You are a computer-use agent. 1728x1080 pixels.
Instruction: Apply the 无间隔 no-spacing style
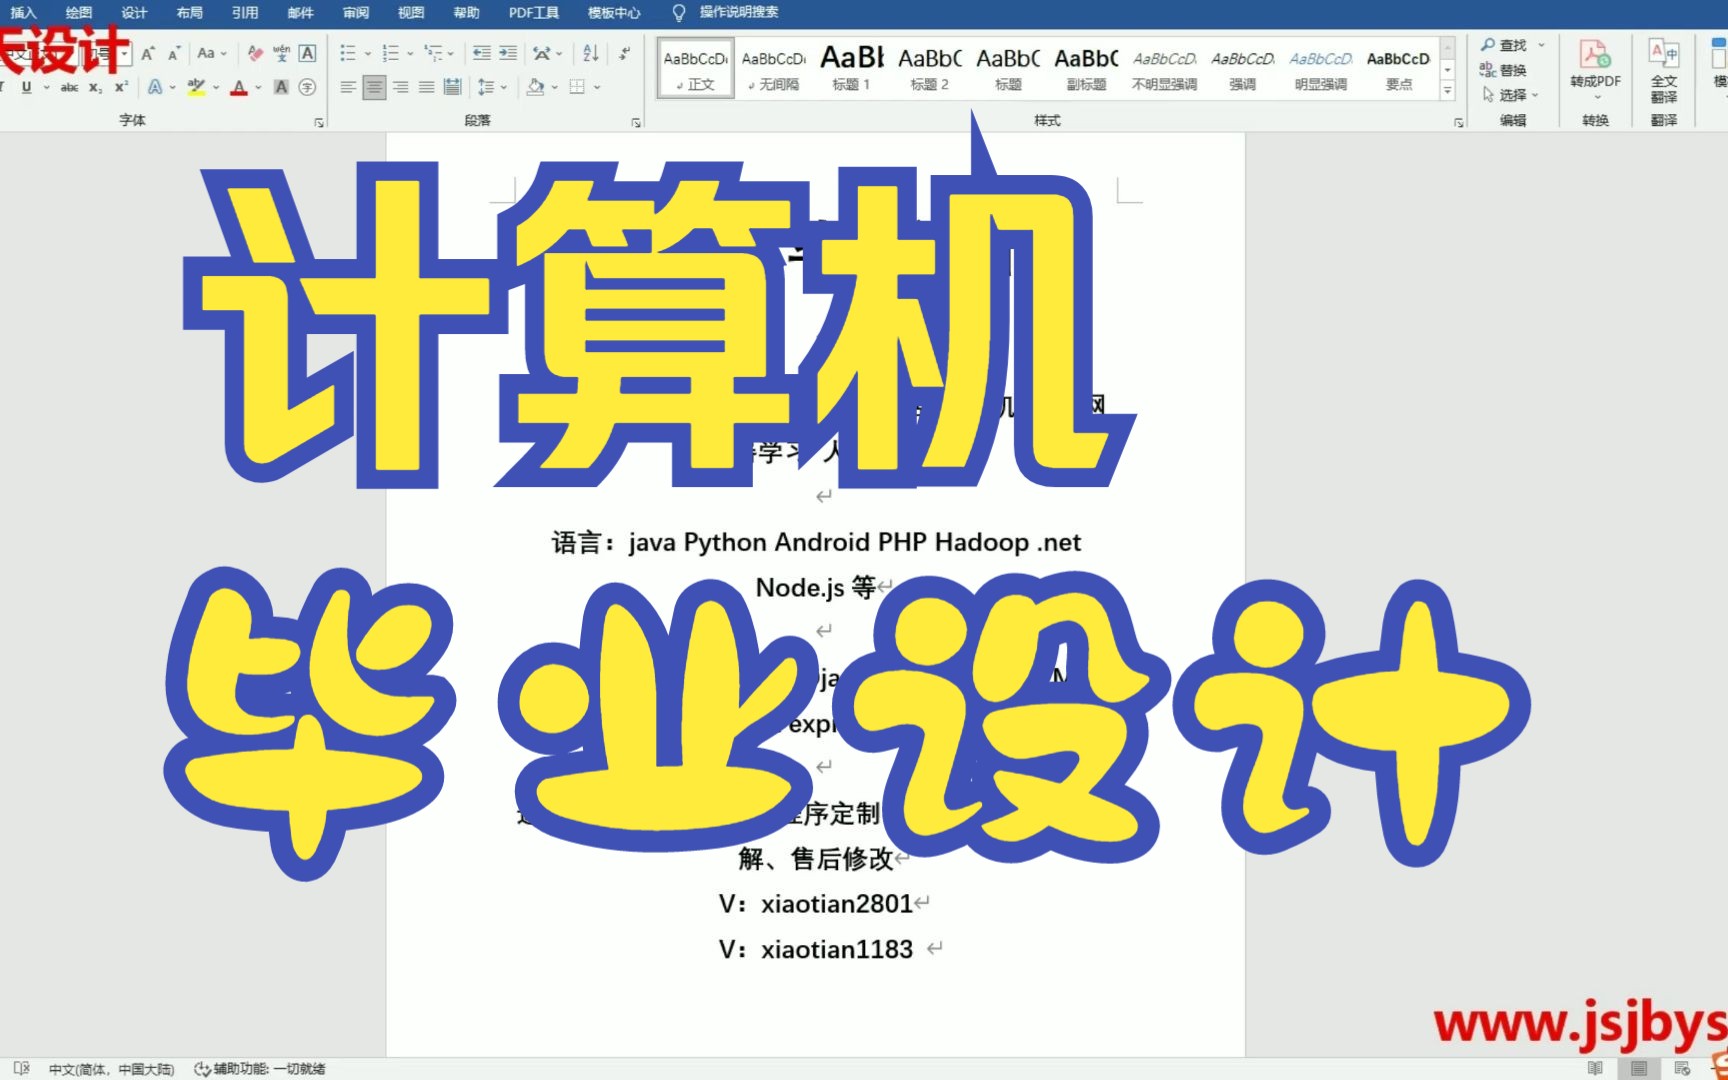[774, 68]
